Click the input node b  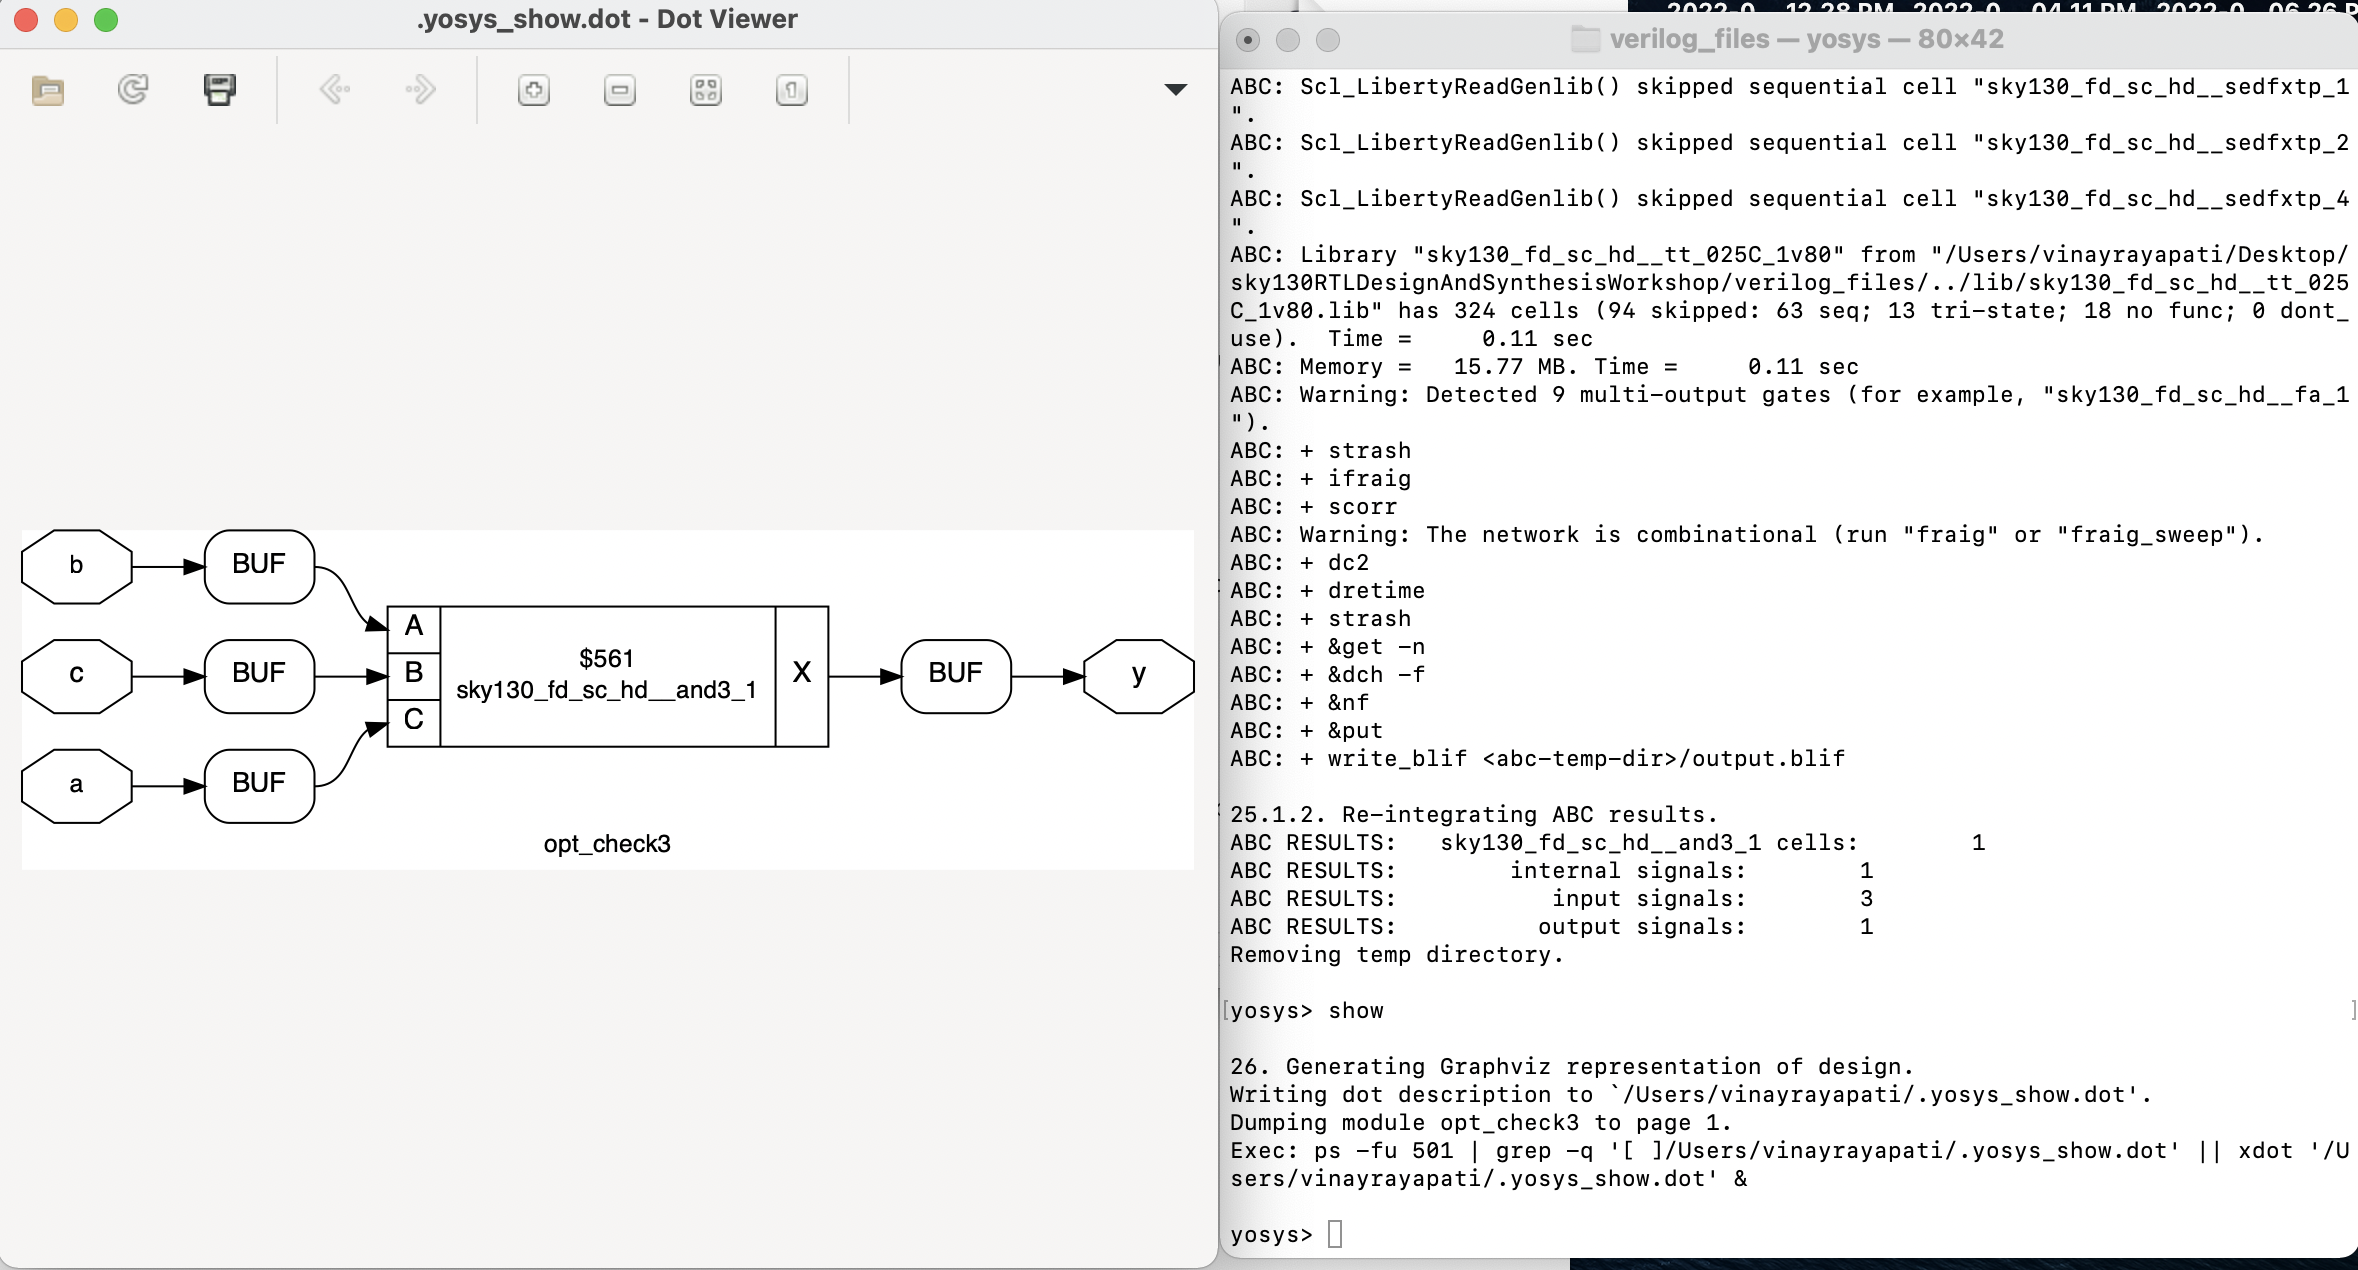click(x=75, y=566)
